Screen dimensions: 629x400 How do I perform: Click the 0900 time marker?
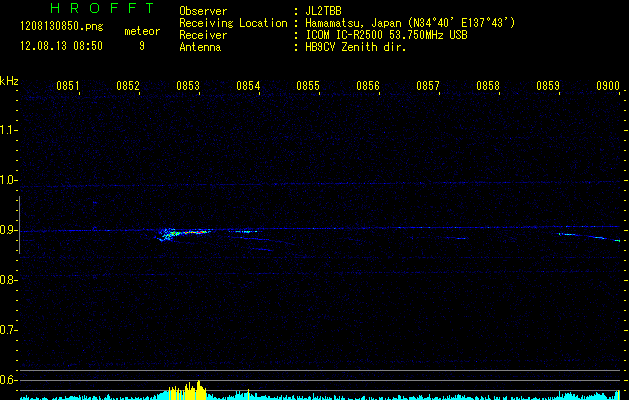point(608,86)
